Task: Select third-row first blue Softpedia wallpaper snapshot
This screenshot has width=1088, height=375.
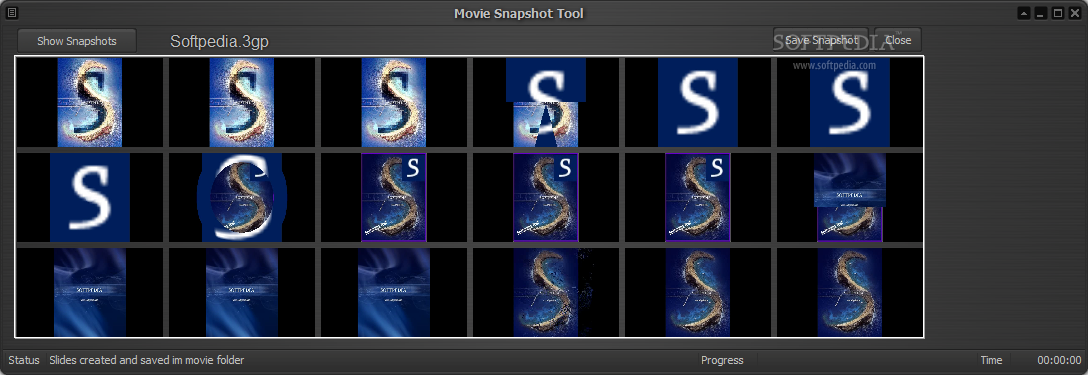Action: click(90, 292)
